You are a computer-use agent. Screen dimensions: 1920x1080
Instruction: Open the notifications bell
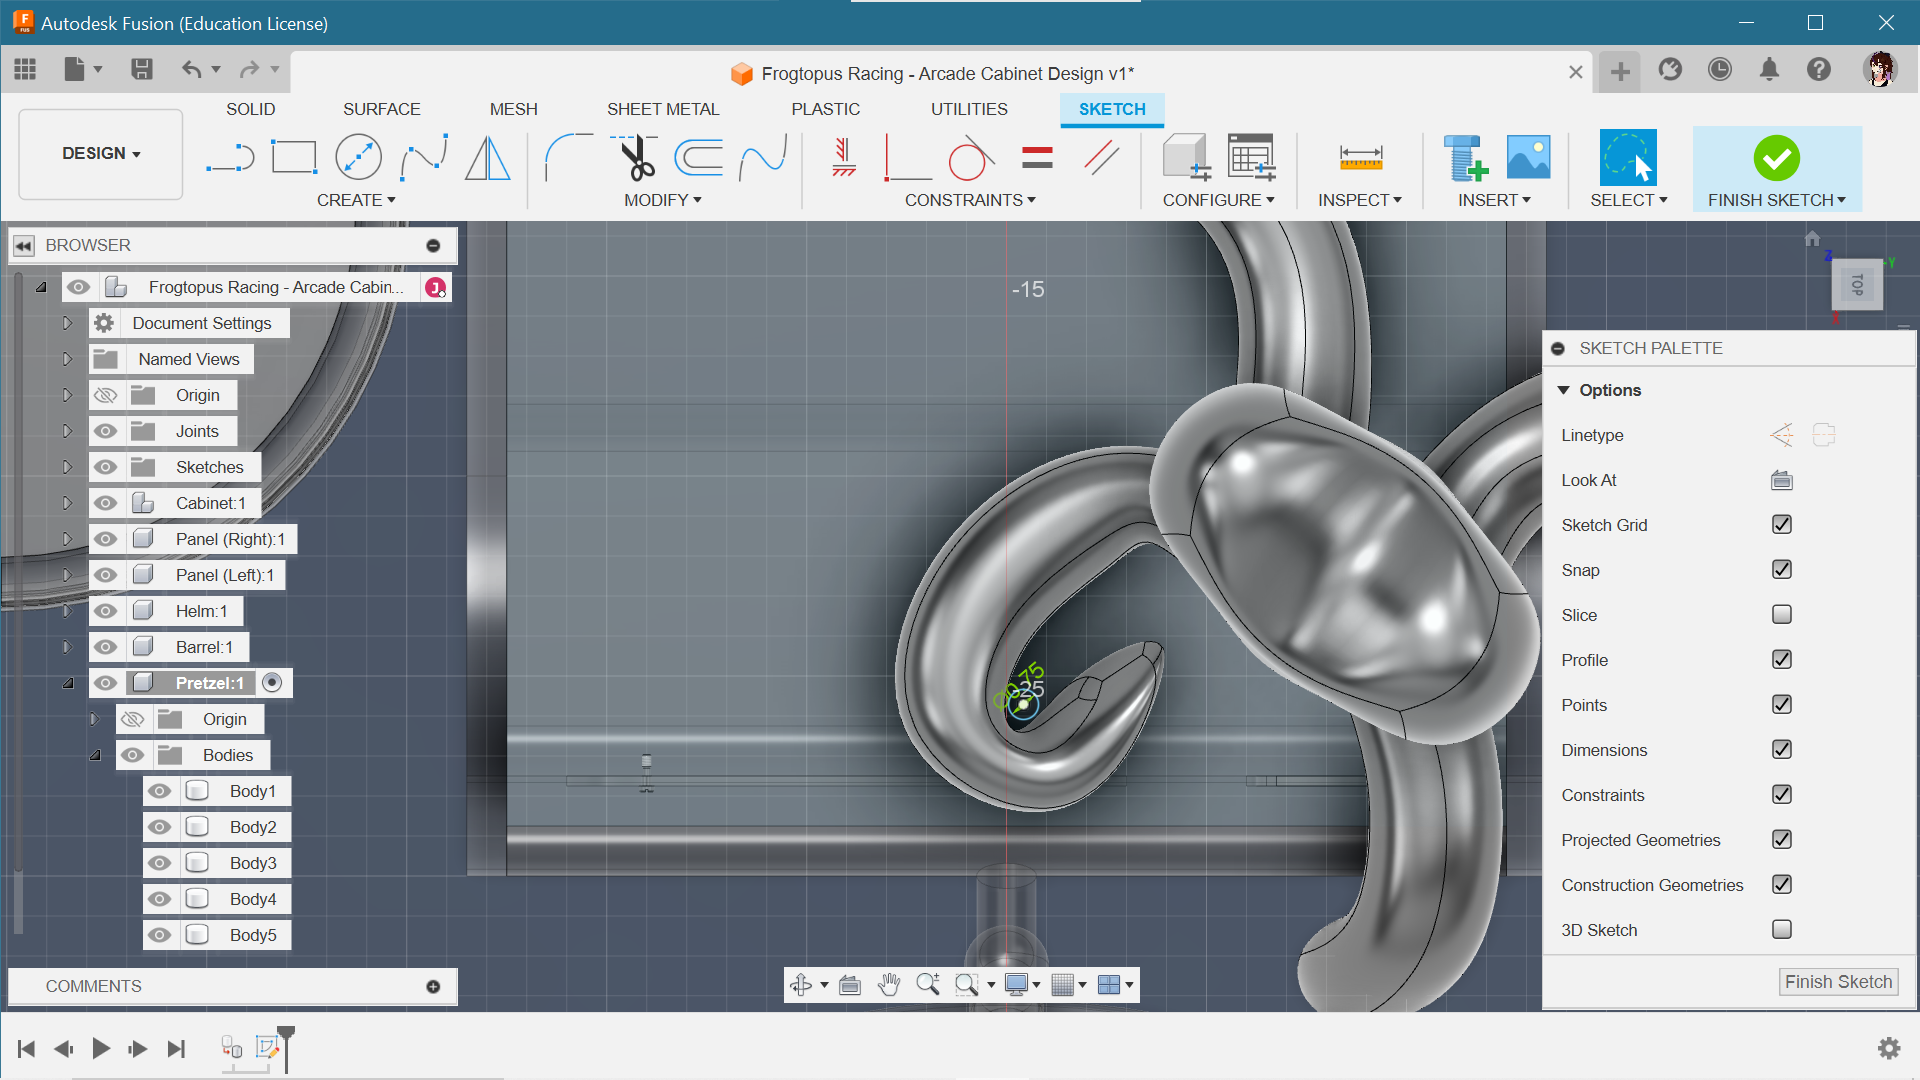click(x=1769, y=69)
